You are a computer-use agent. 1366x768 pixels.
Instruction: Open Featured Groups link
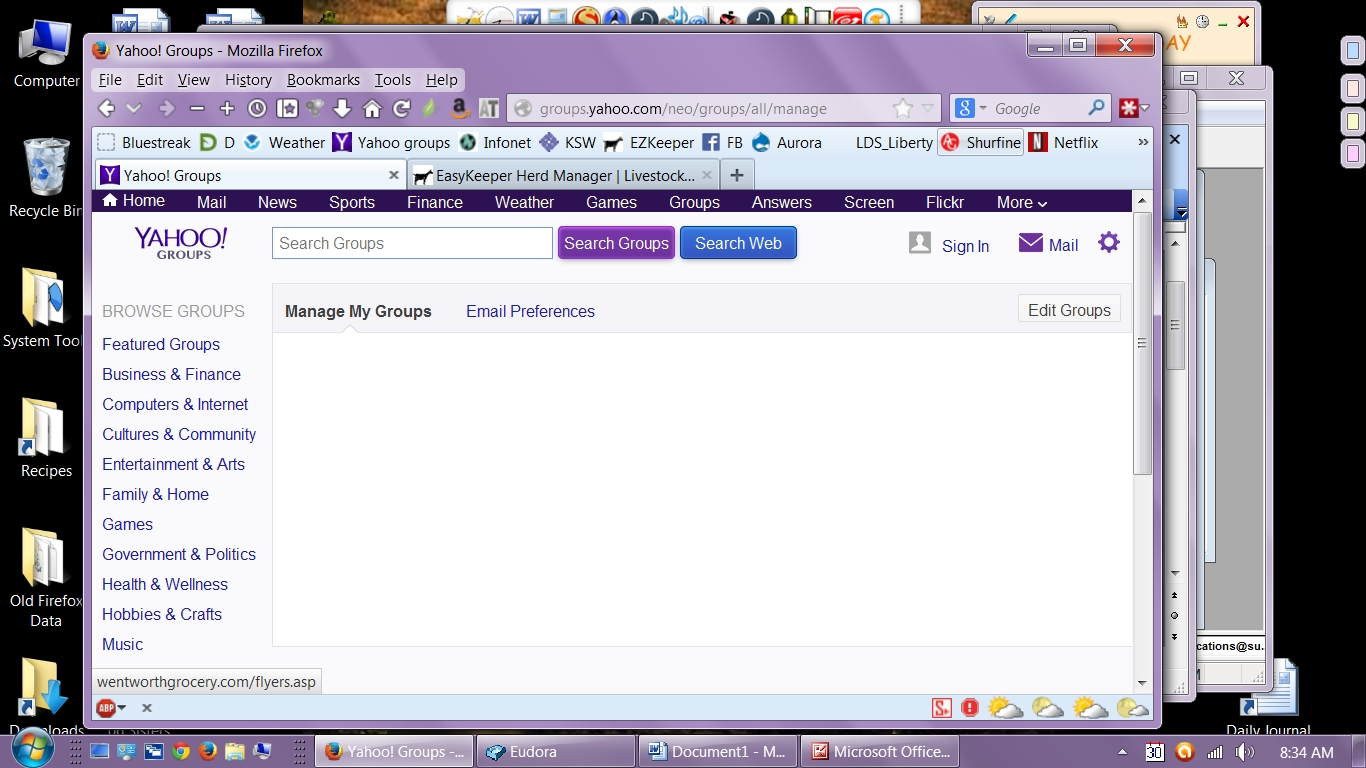[161, 344]
